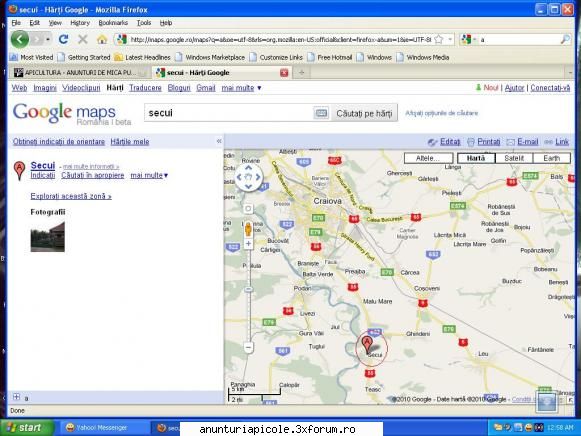581x436 pixels.
Task: Open the 'Obțineți indicații de orientare' link
Action: [x=59, y=142]
